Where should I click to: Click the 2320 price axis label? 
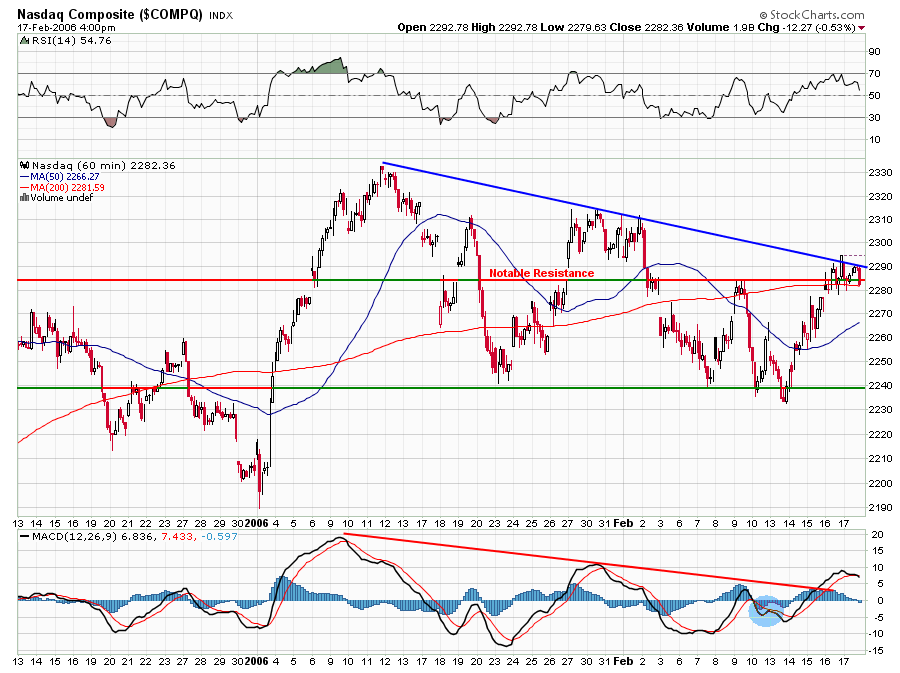coord(880,197)
